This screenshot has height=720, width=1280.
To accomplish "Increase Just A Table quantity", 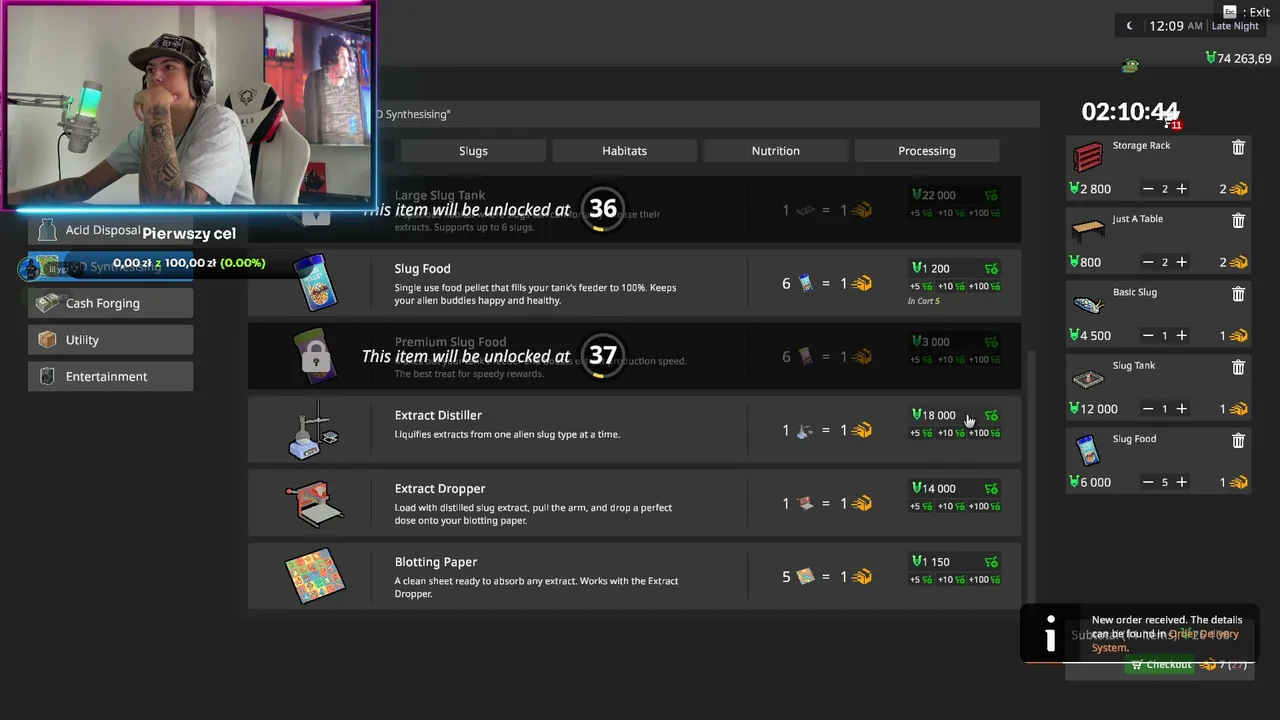I will click(1181, 262).
